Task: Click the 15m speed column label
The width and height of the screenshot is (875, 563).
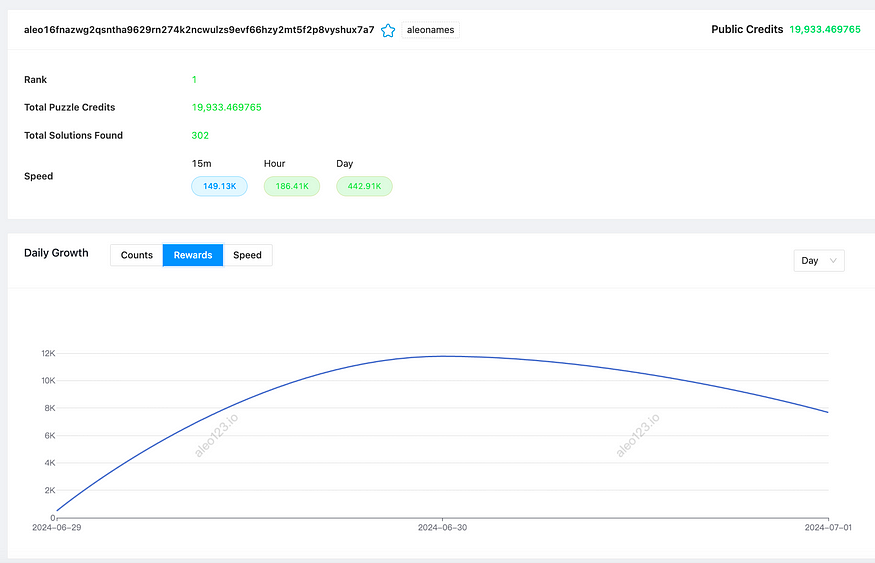Action: [x=201, y=163]
